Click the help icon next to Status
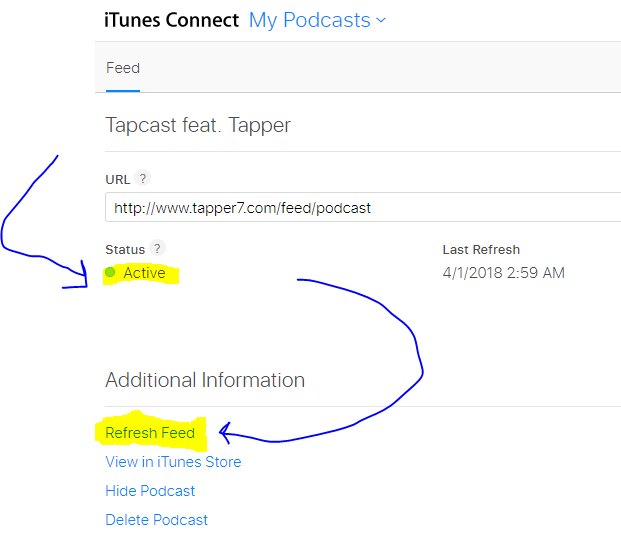The image size is (621, 543). coord(157,249)
